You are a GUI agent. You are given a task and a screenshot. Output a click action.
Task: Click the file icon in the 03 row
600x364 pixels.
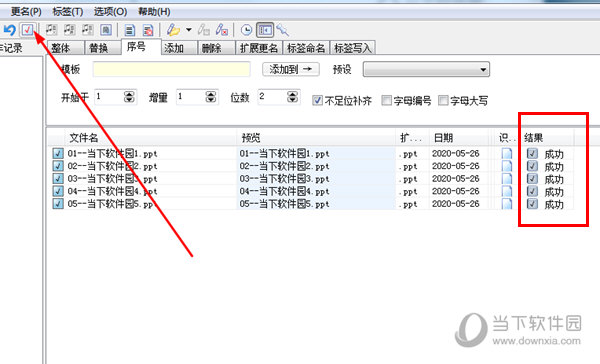click(x=507, y=178)
